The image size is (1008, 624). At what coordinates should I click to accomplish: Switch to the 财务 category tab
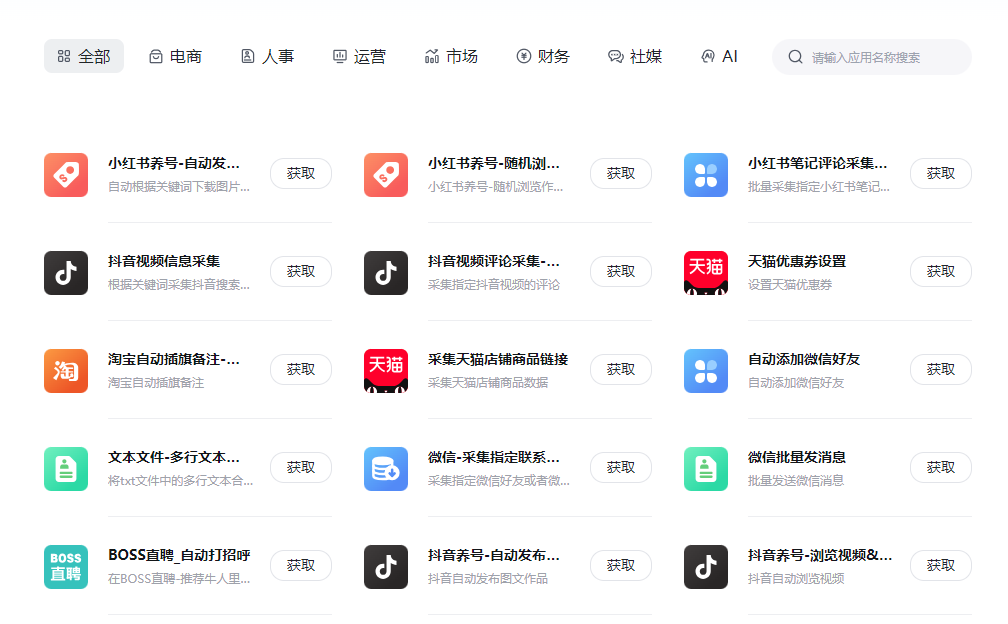click(x=543, y=56)
